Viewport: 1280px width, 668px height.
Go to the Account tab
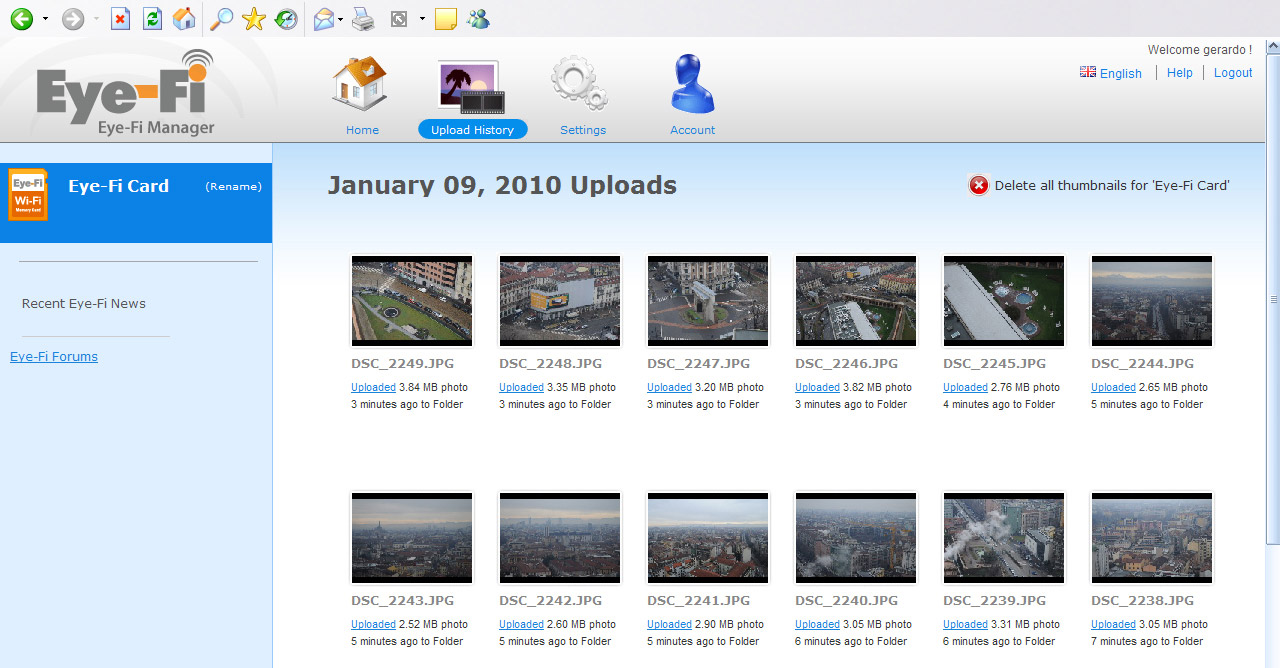[693, 130]
